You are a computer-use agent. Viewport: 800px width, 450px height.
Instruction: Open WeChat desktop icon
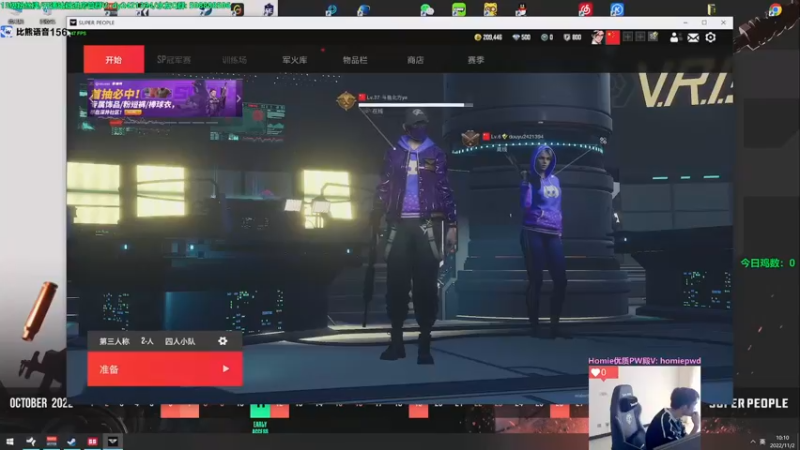(x=427, y=9)
